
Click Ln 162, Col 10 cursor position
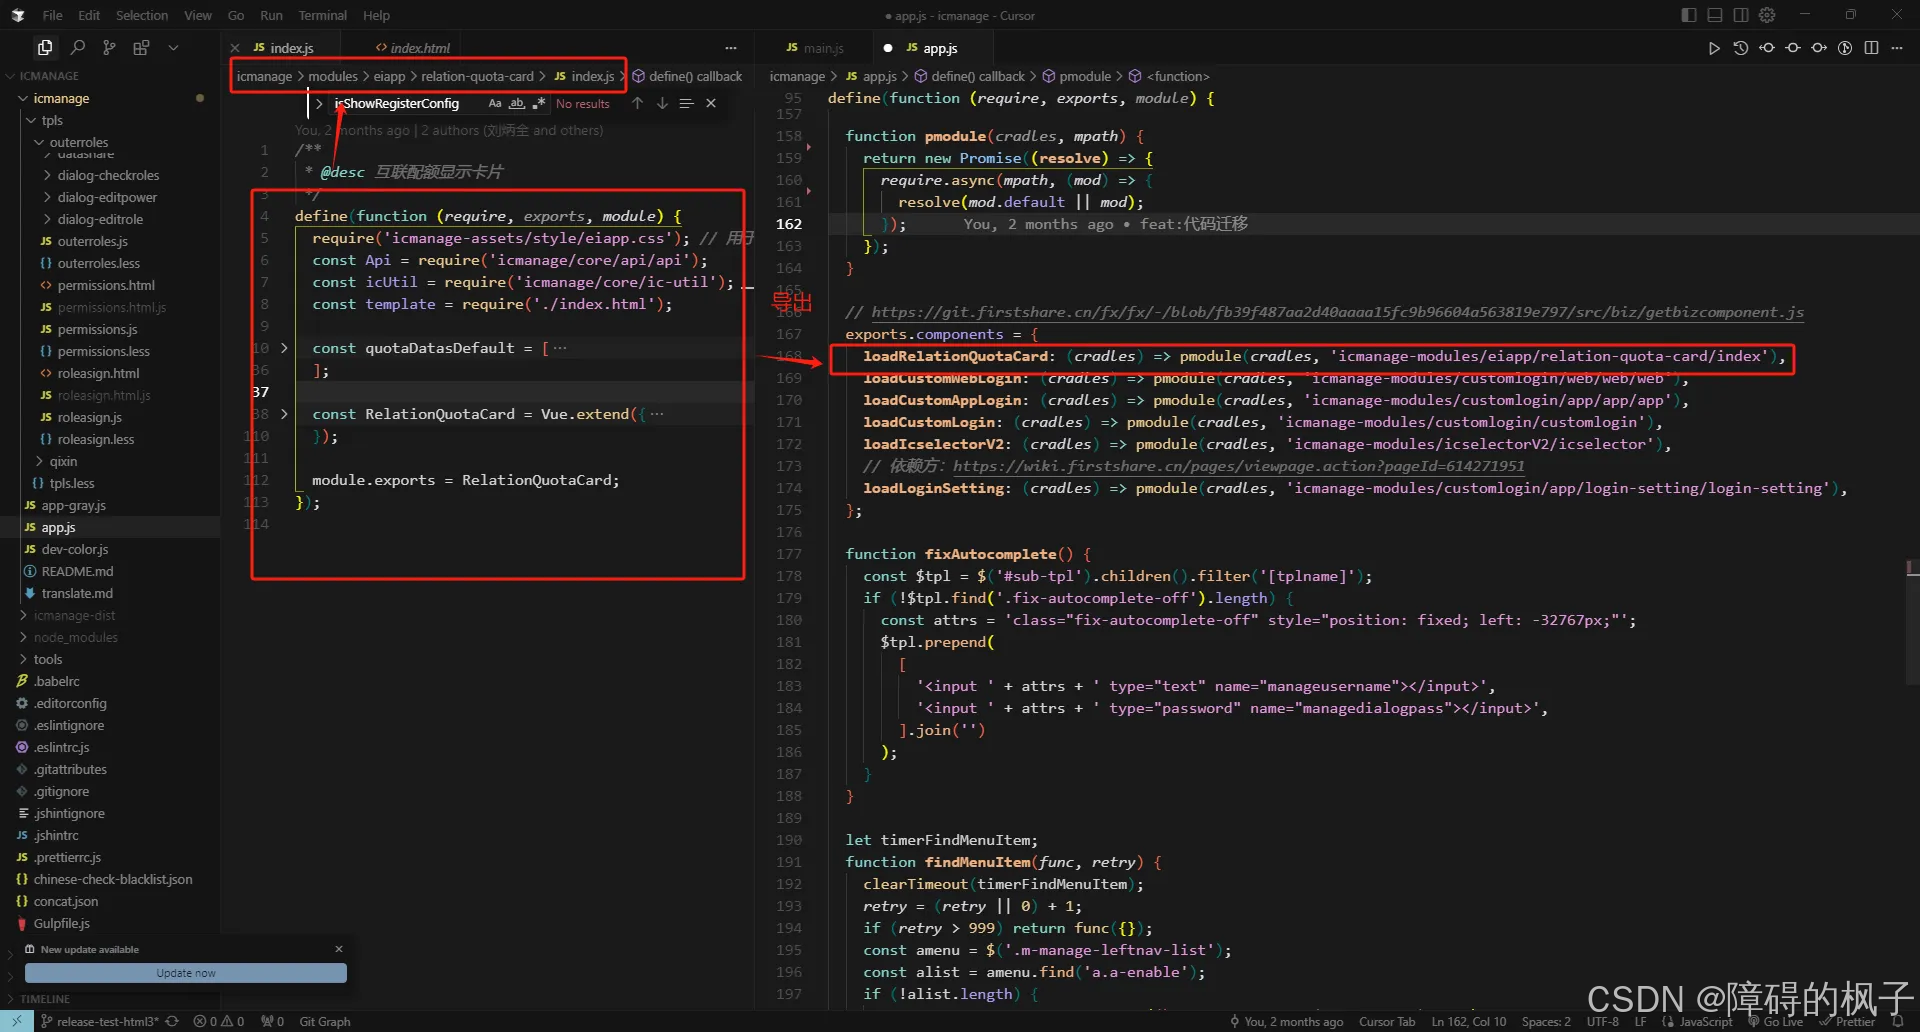pyautogui.click(x=1468, y=1021)
